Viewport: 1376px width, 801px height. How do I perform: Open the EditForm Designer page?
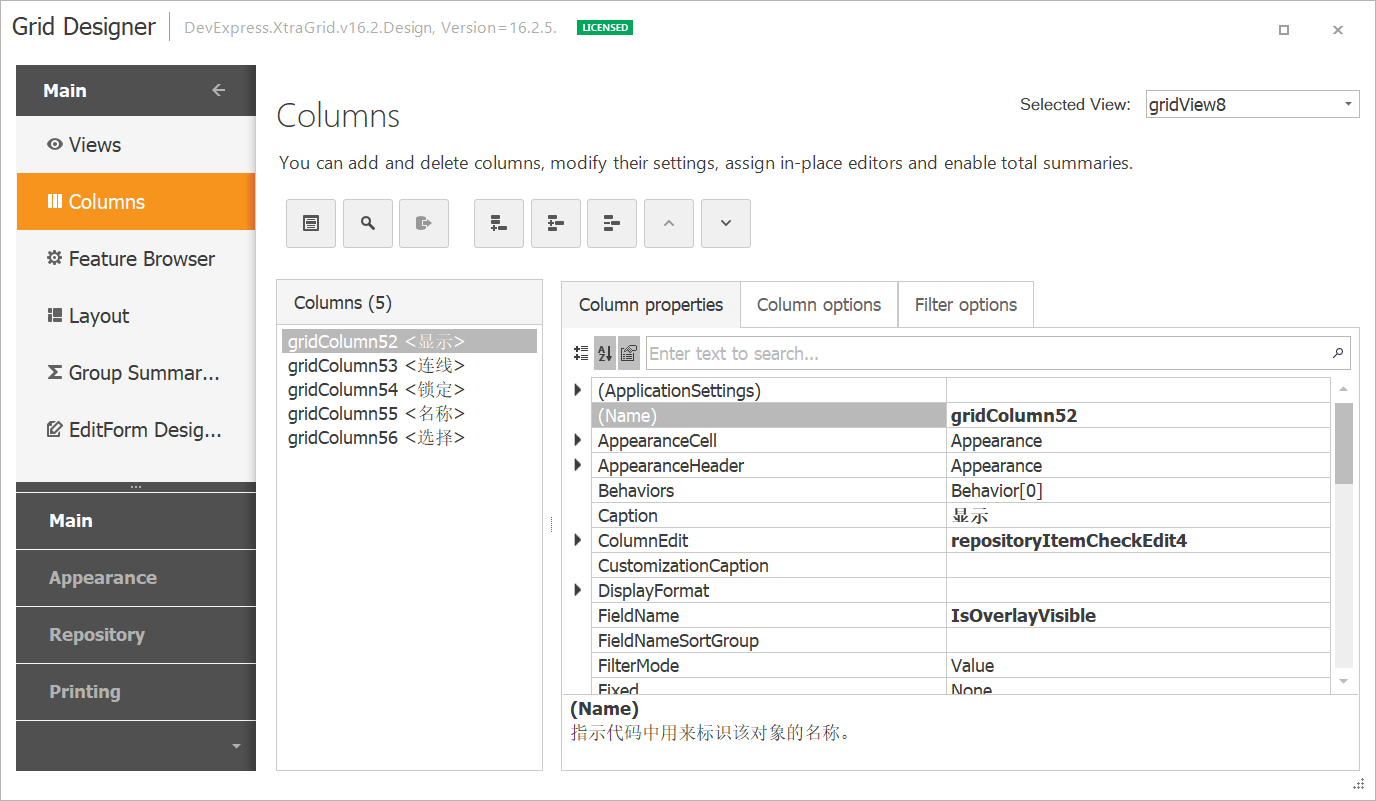point(136,430)
